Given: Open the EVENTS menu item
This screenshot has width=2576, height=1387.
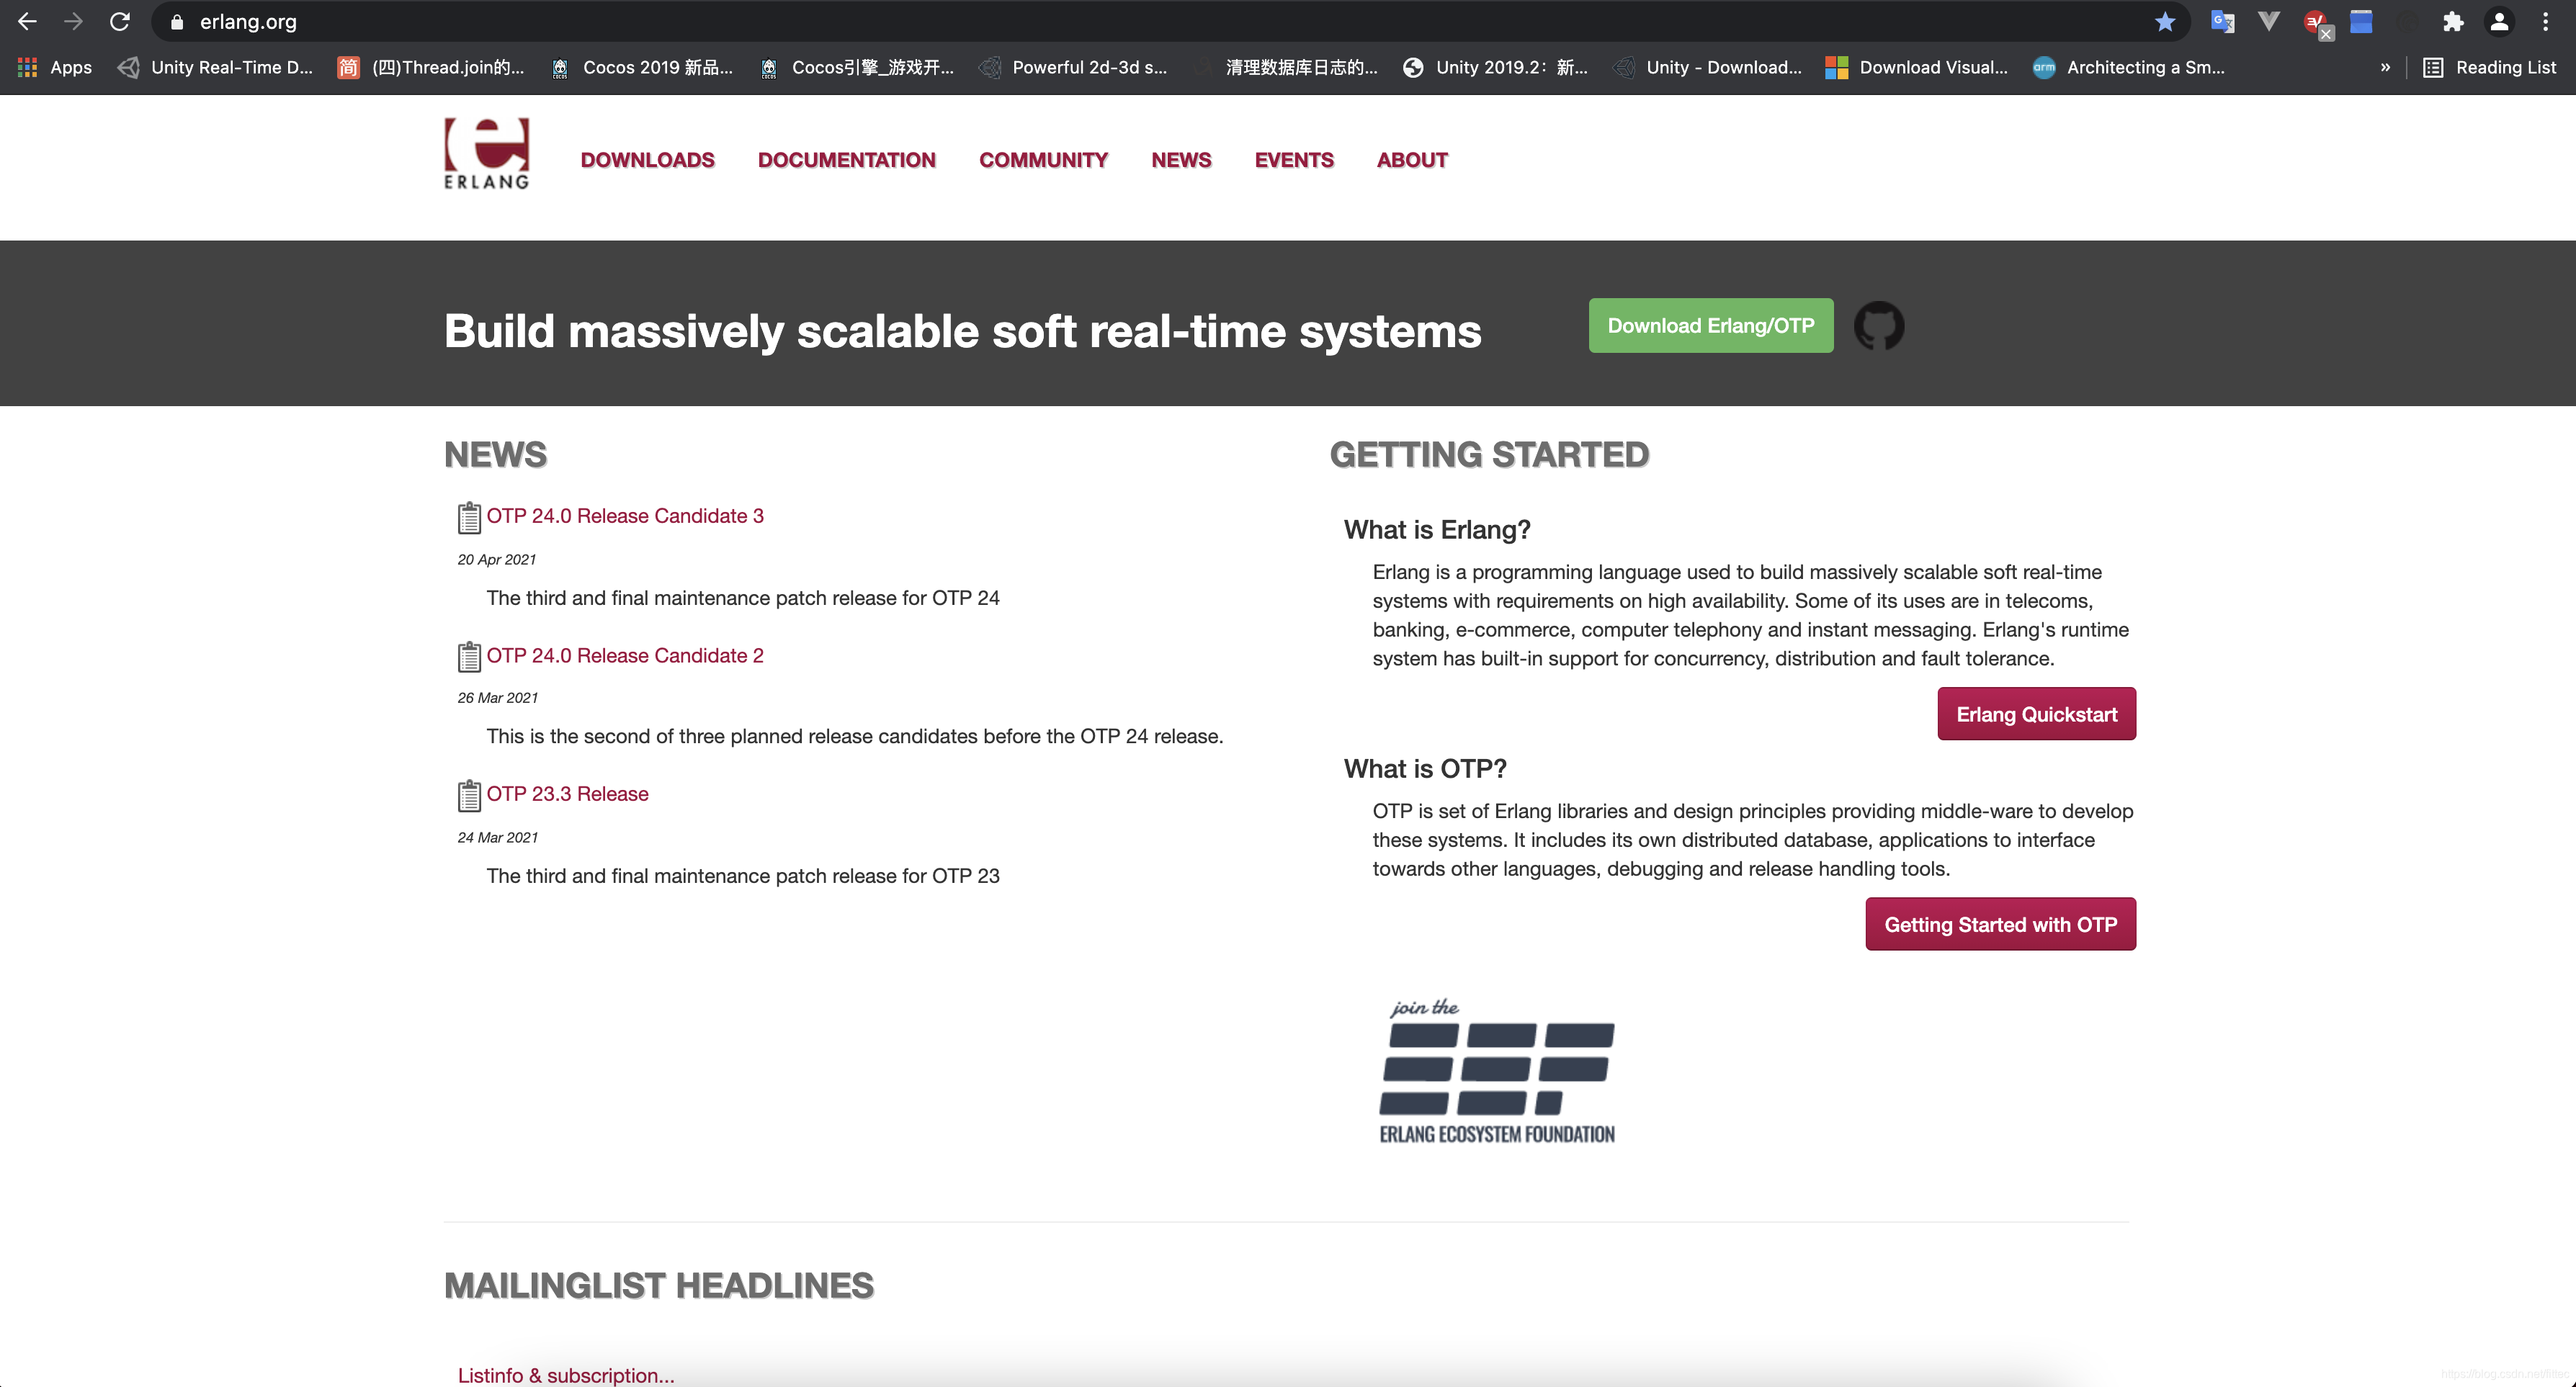Looking at the screenshot, I should (1294, 160).
